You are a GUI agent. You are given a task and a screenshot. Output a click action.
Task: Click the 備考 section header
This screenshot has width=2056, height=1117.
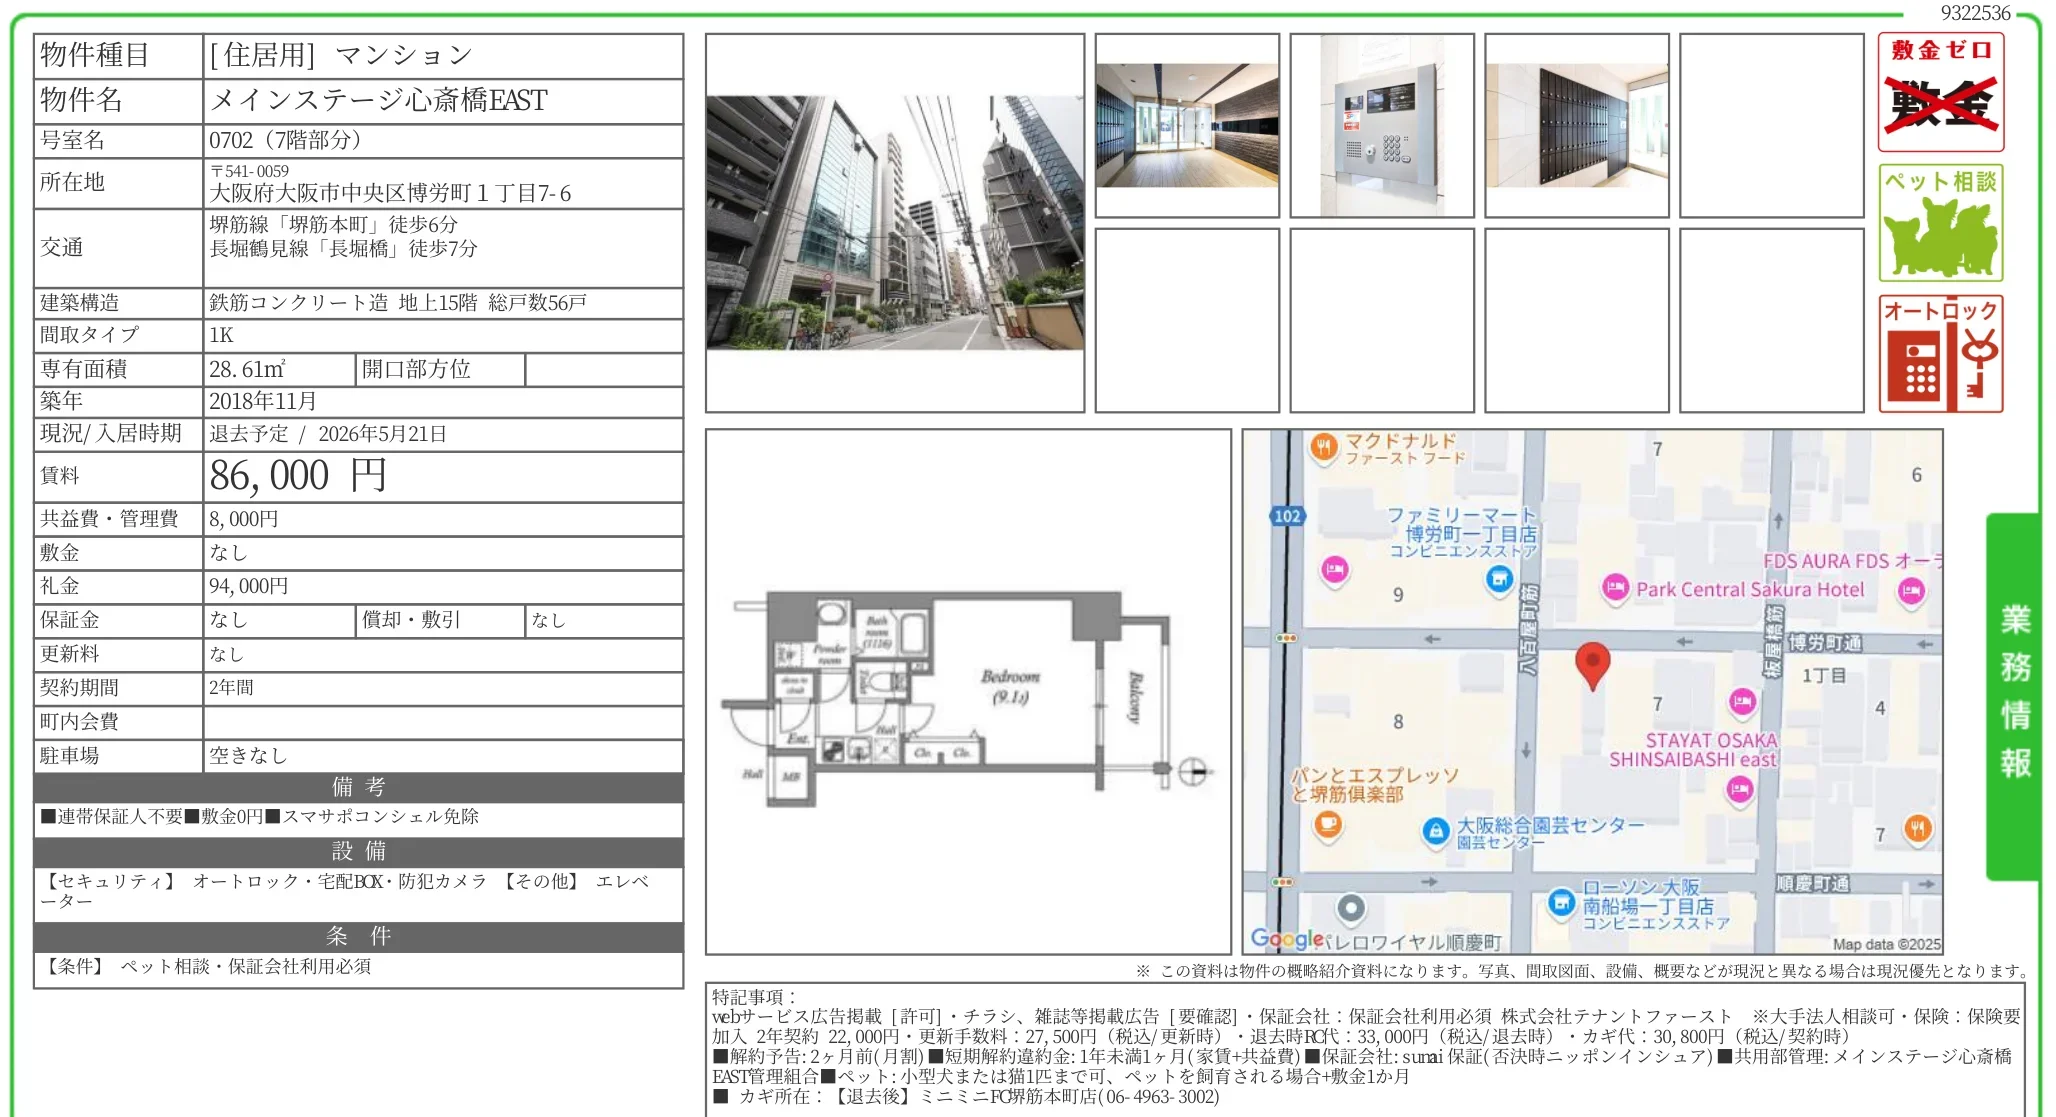pyautogui.click(x=358, y=787)
